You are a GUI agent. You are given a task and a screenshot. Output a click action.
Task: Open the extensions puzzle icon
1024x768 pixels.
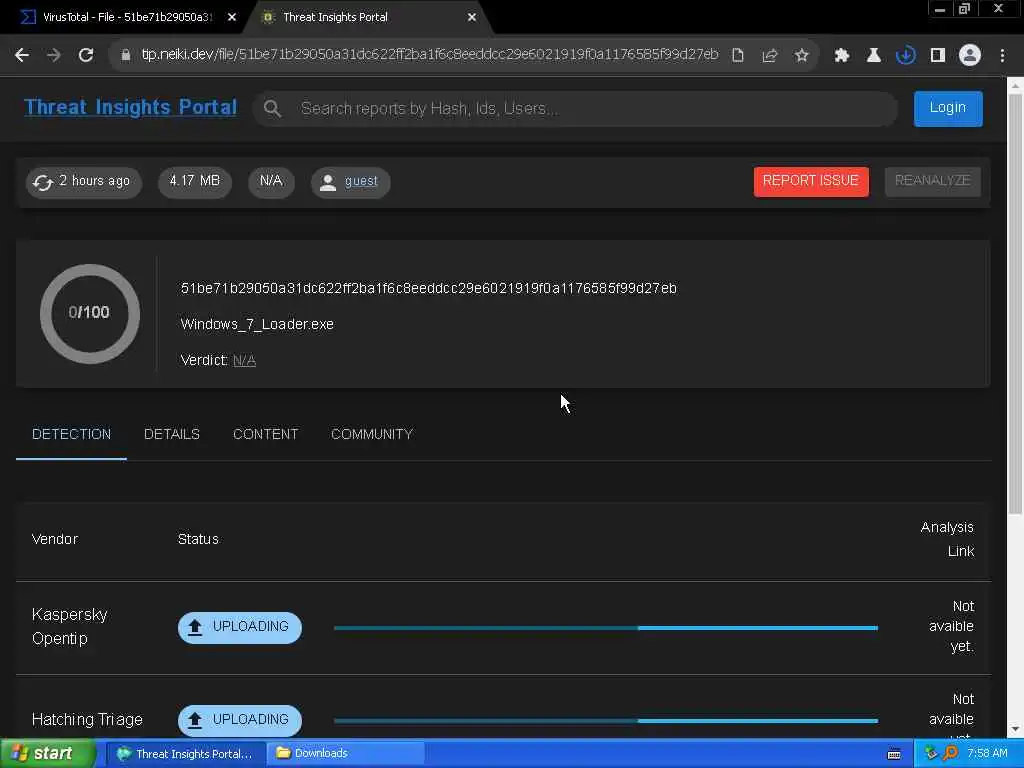click(x=841, y=55)
